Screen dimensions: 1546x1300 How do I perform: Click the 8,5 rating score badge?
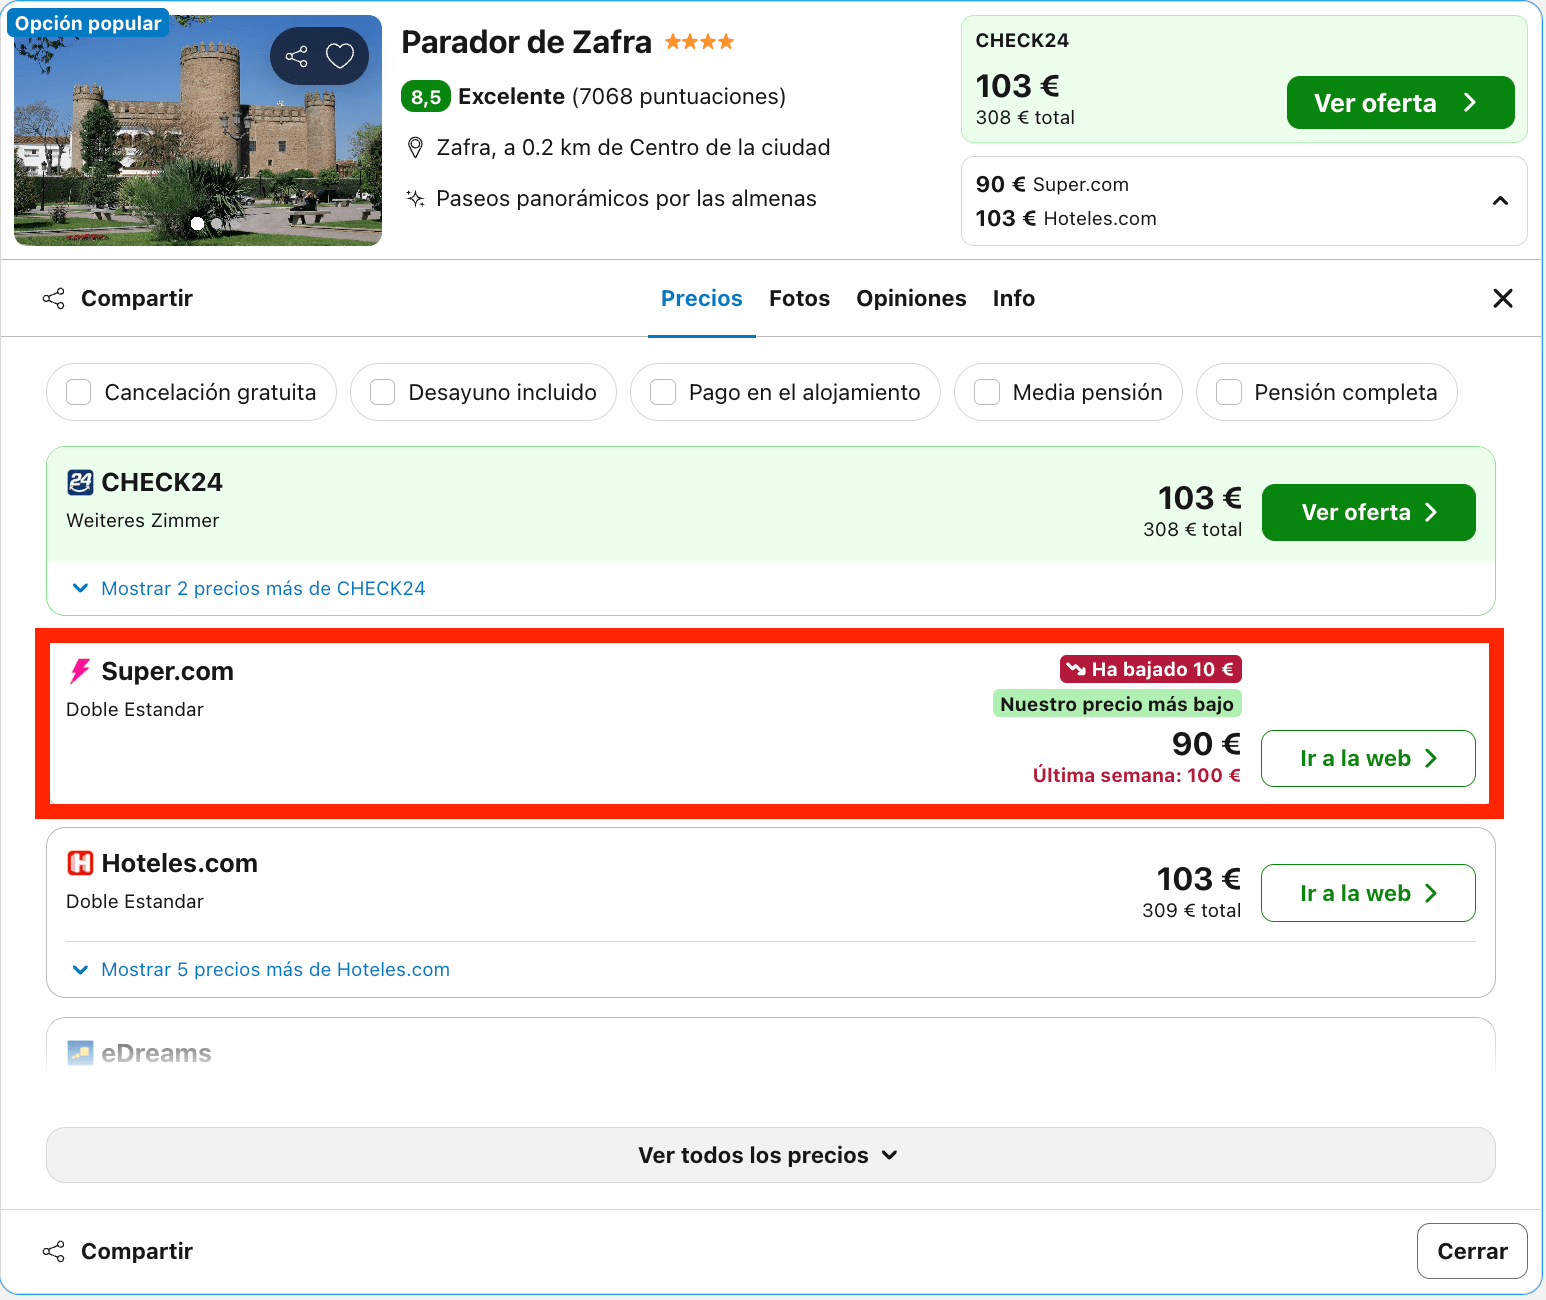click(426, 97)
